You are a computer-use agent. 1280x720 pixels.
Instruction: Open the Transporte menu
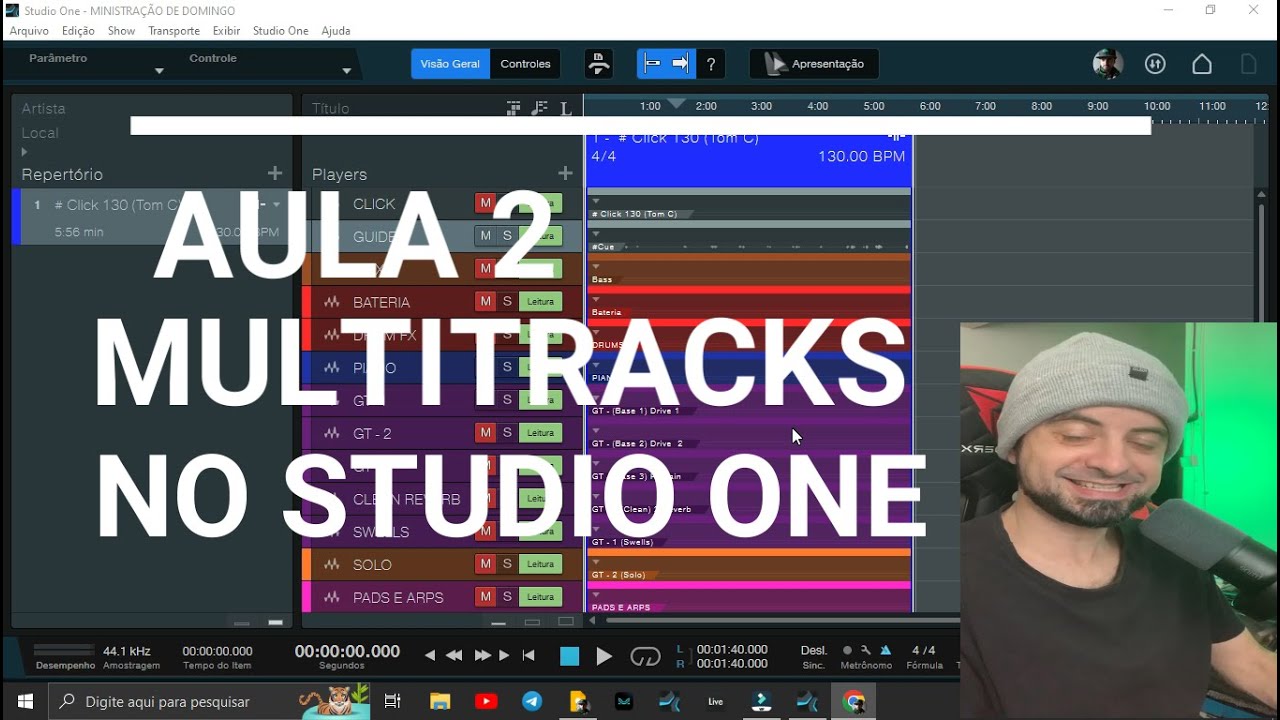pyautogui.click(x=174, y=31)
